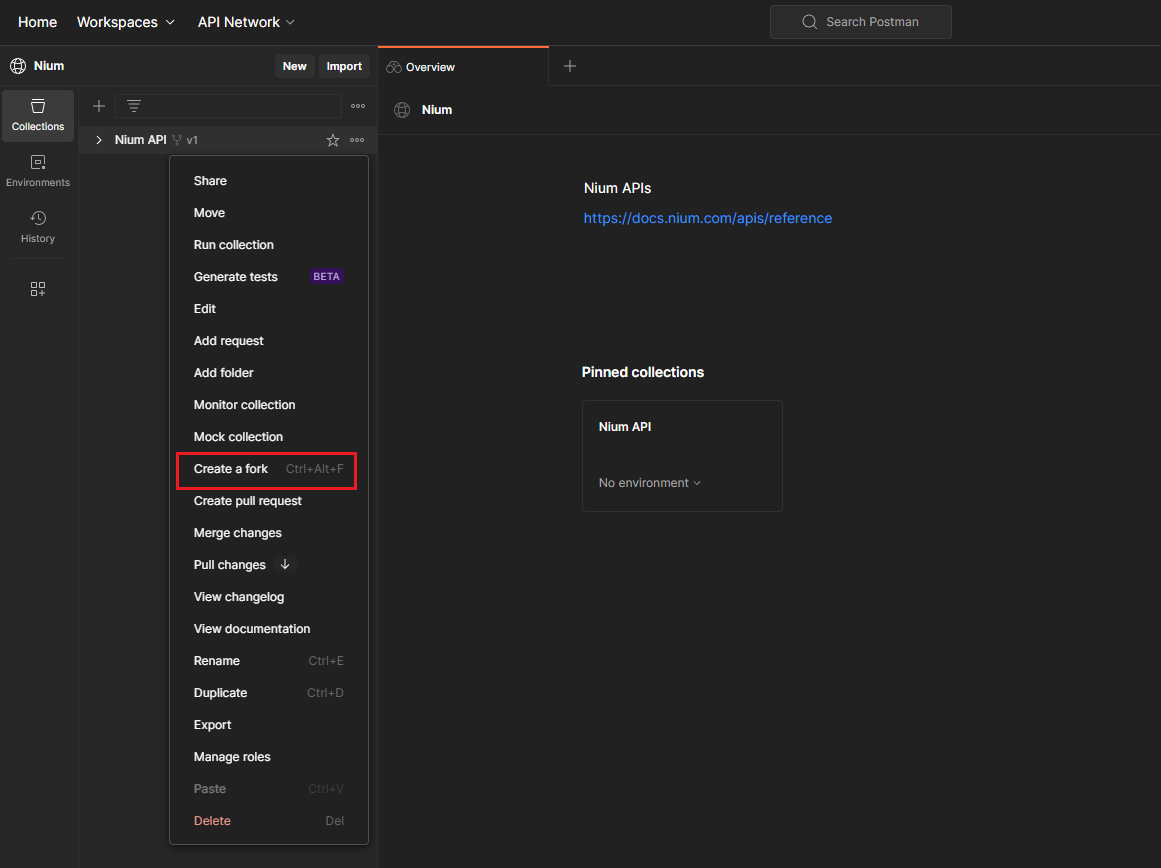Click the configure sidebar apps icon
This screenshot has width=1161, height=868.
click(38, 289)
